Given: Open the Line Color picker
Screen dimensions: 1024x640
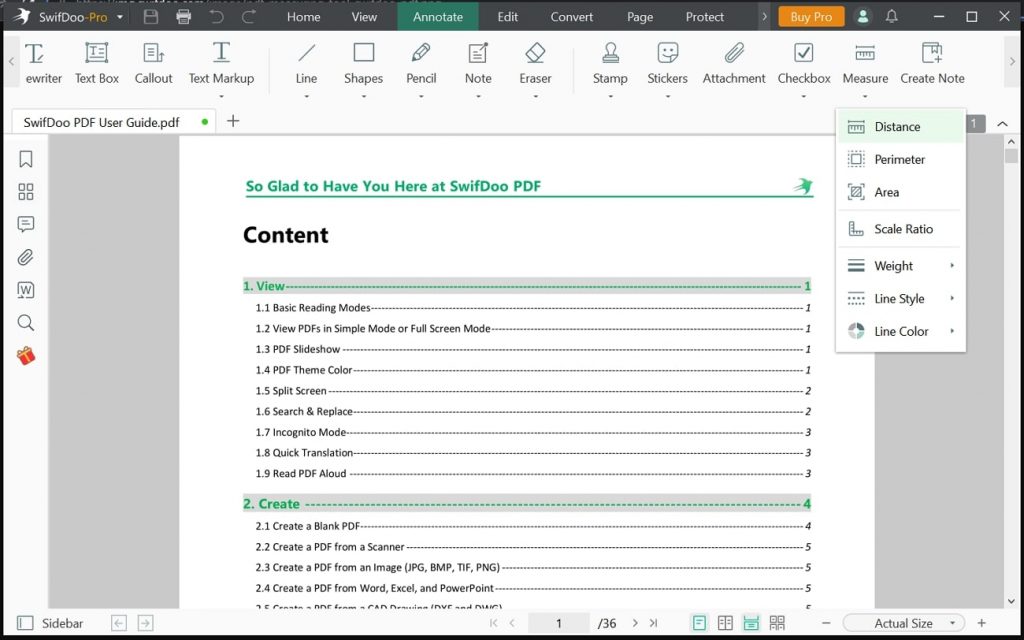Looking at the screenshot, I should [898, 331].
